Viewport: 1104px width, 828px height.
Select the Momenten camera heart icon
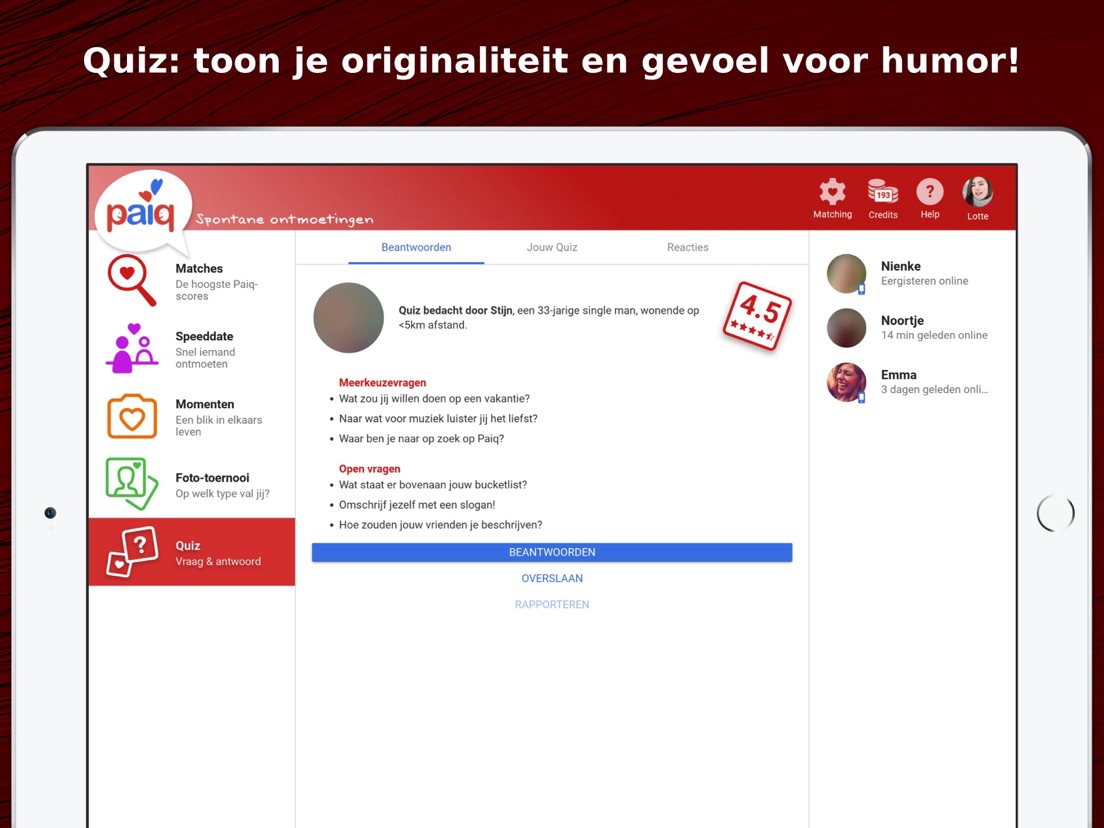point(132,417)
